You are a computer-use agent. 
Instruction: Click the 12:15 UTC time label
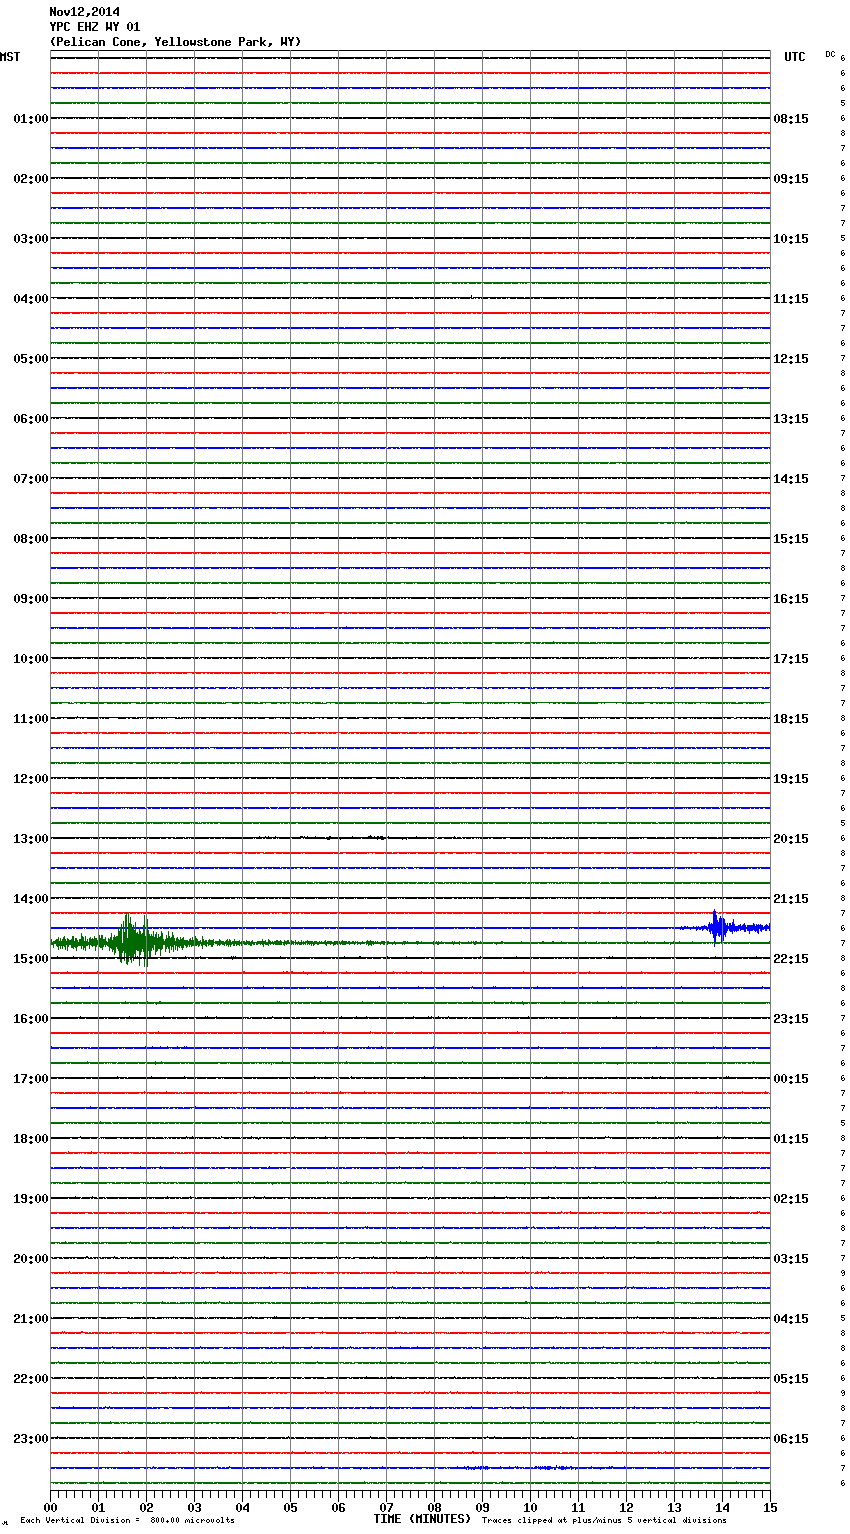pyautogui.click(x=791, y=359)
